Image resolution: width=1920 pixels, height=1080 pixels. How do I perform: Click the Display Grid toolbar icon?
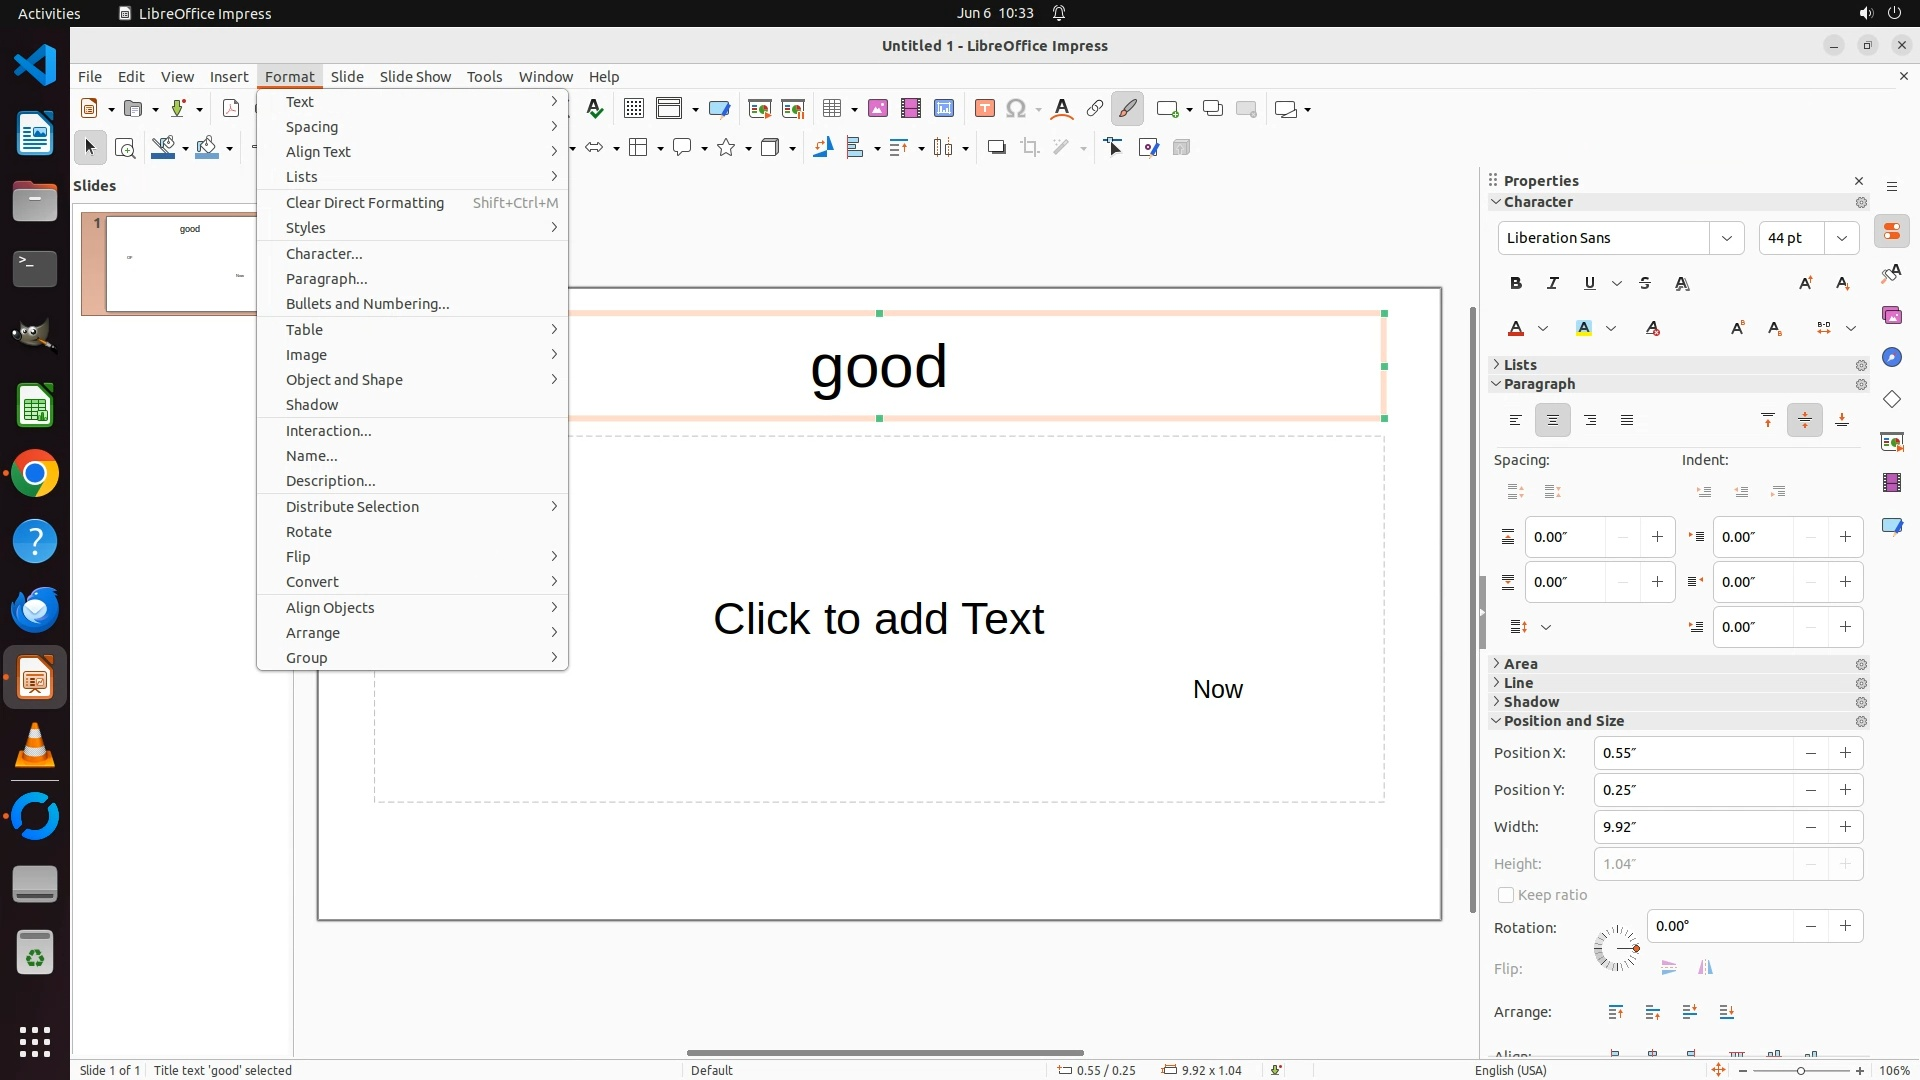coord(633,109)
